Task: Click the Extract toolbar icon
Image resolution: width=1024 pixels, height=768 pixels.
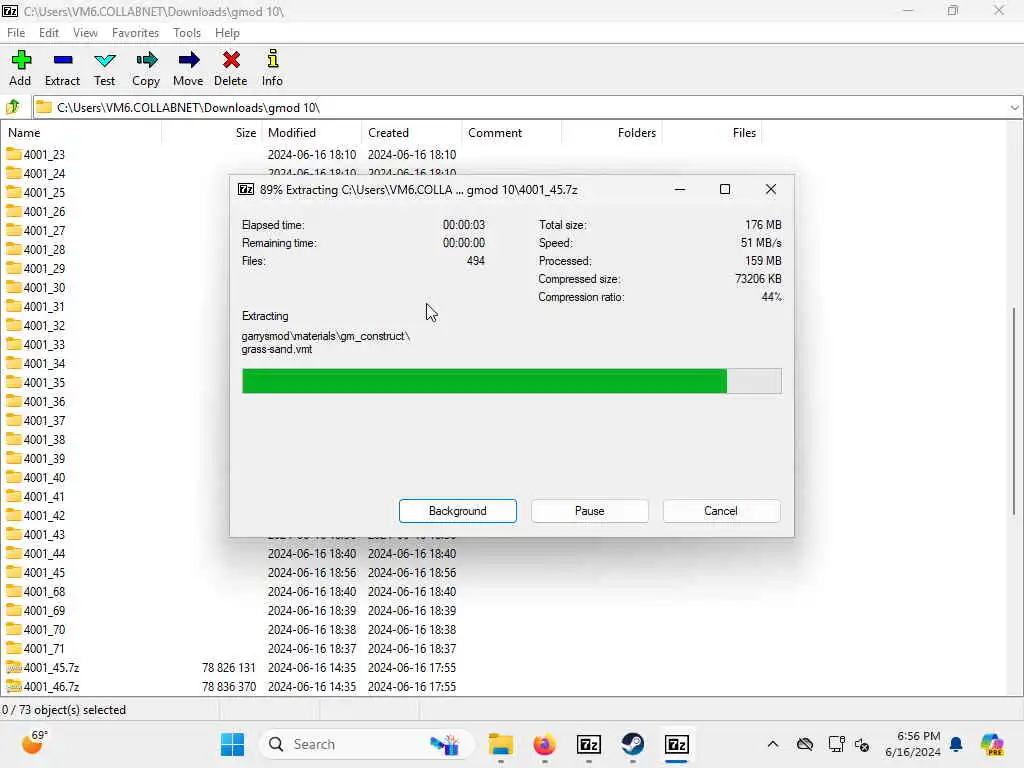Action: [63, 60]
